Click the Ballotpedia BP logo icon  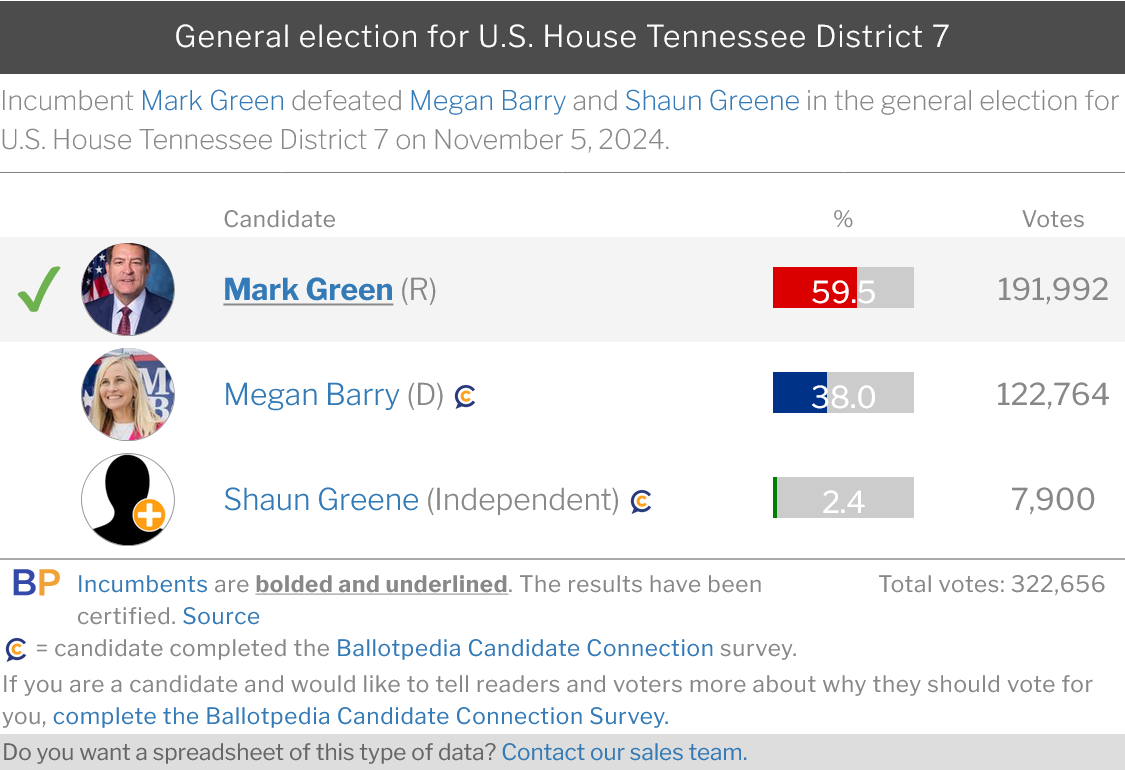pos(36,583)
